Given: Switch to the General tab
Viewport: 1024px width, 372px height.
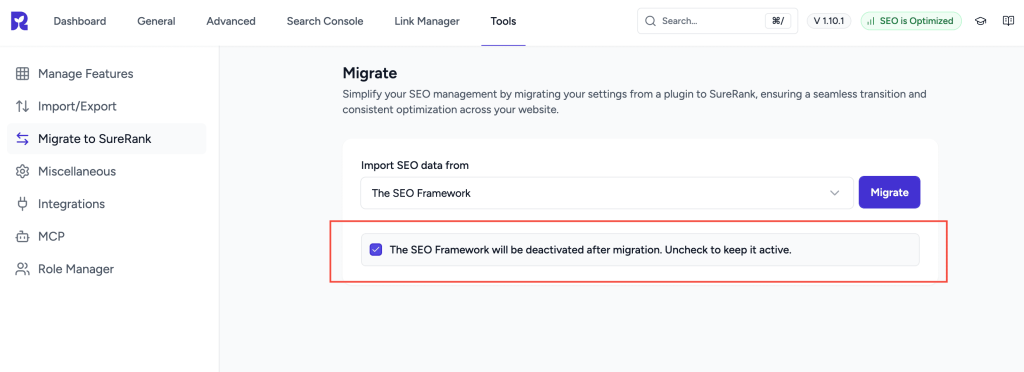Looking at the screenshot, I should tap(156, 22).
